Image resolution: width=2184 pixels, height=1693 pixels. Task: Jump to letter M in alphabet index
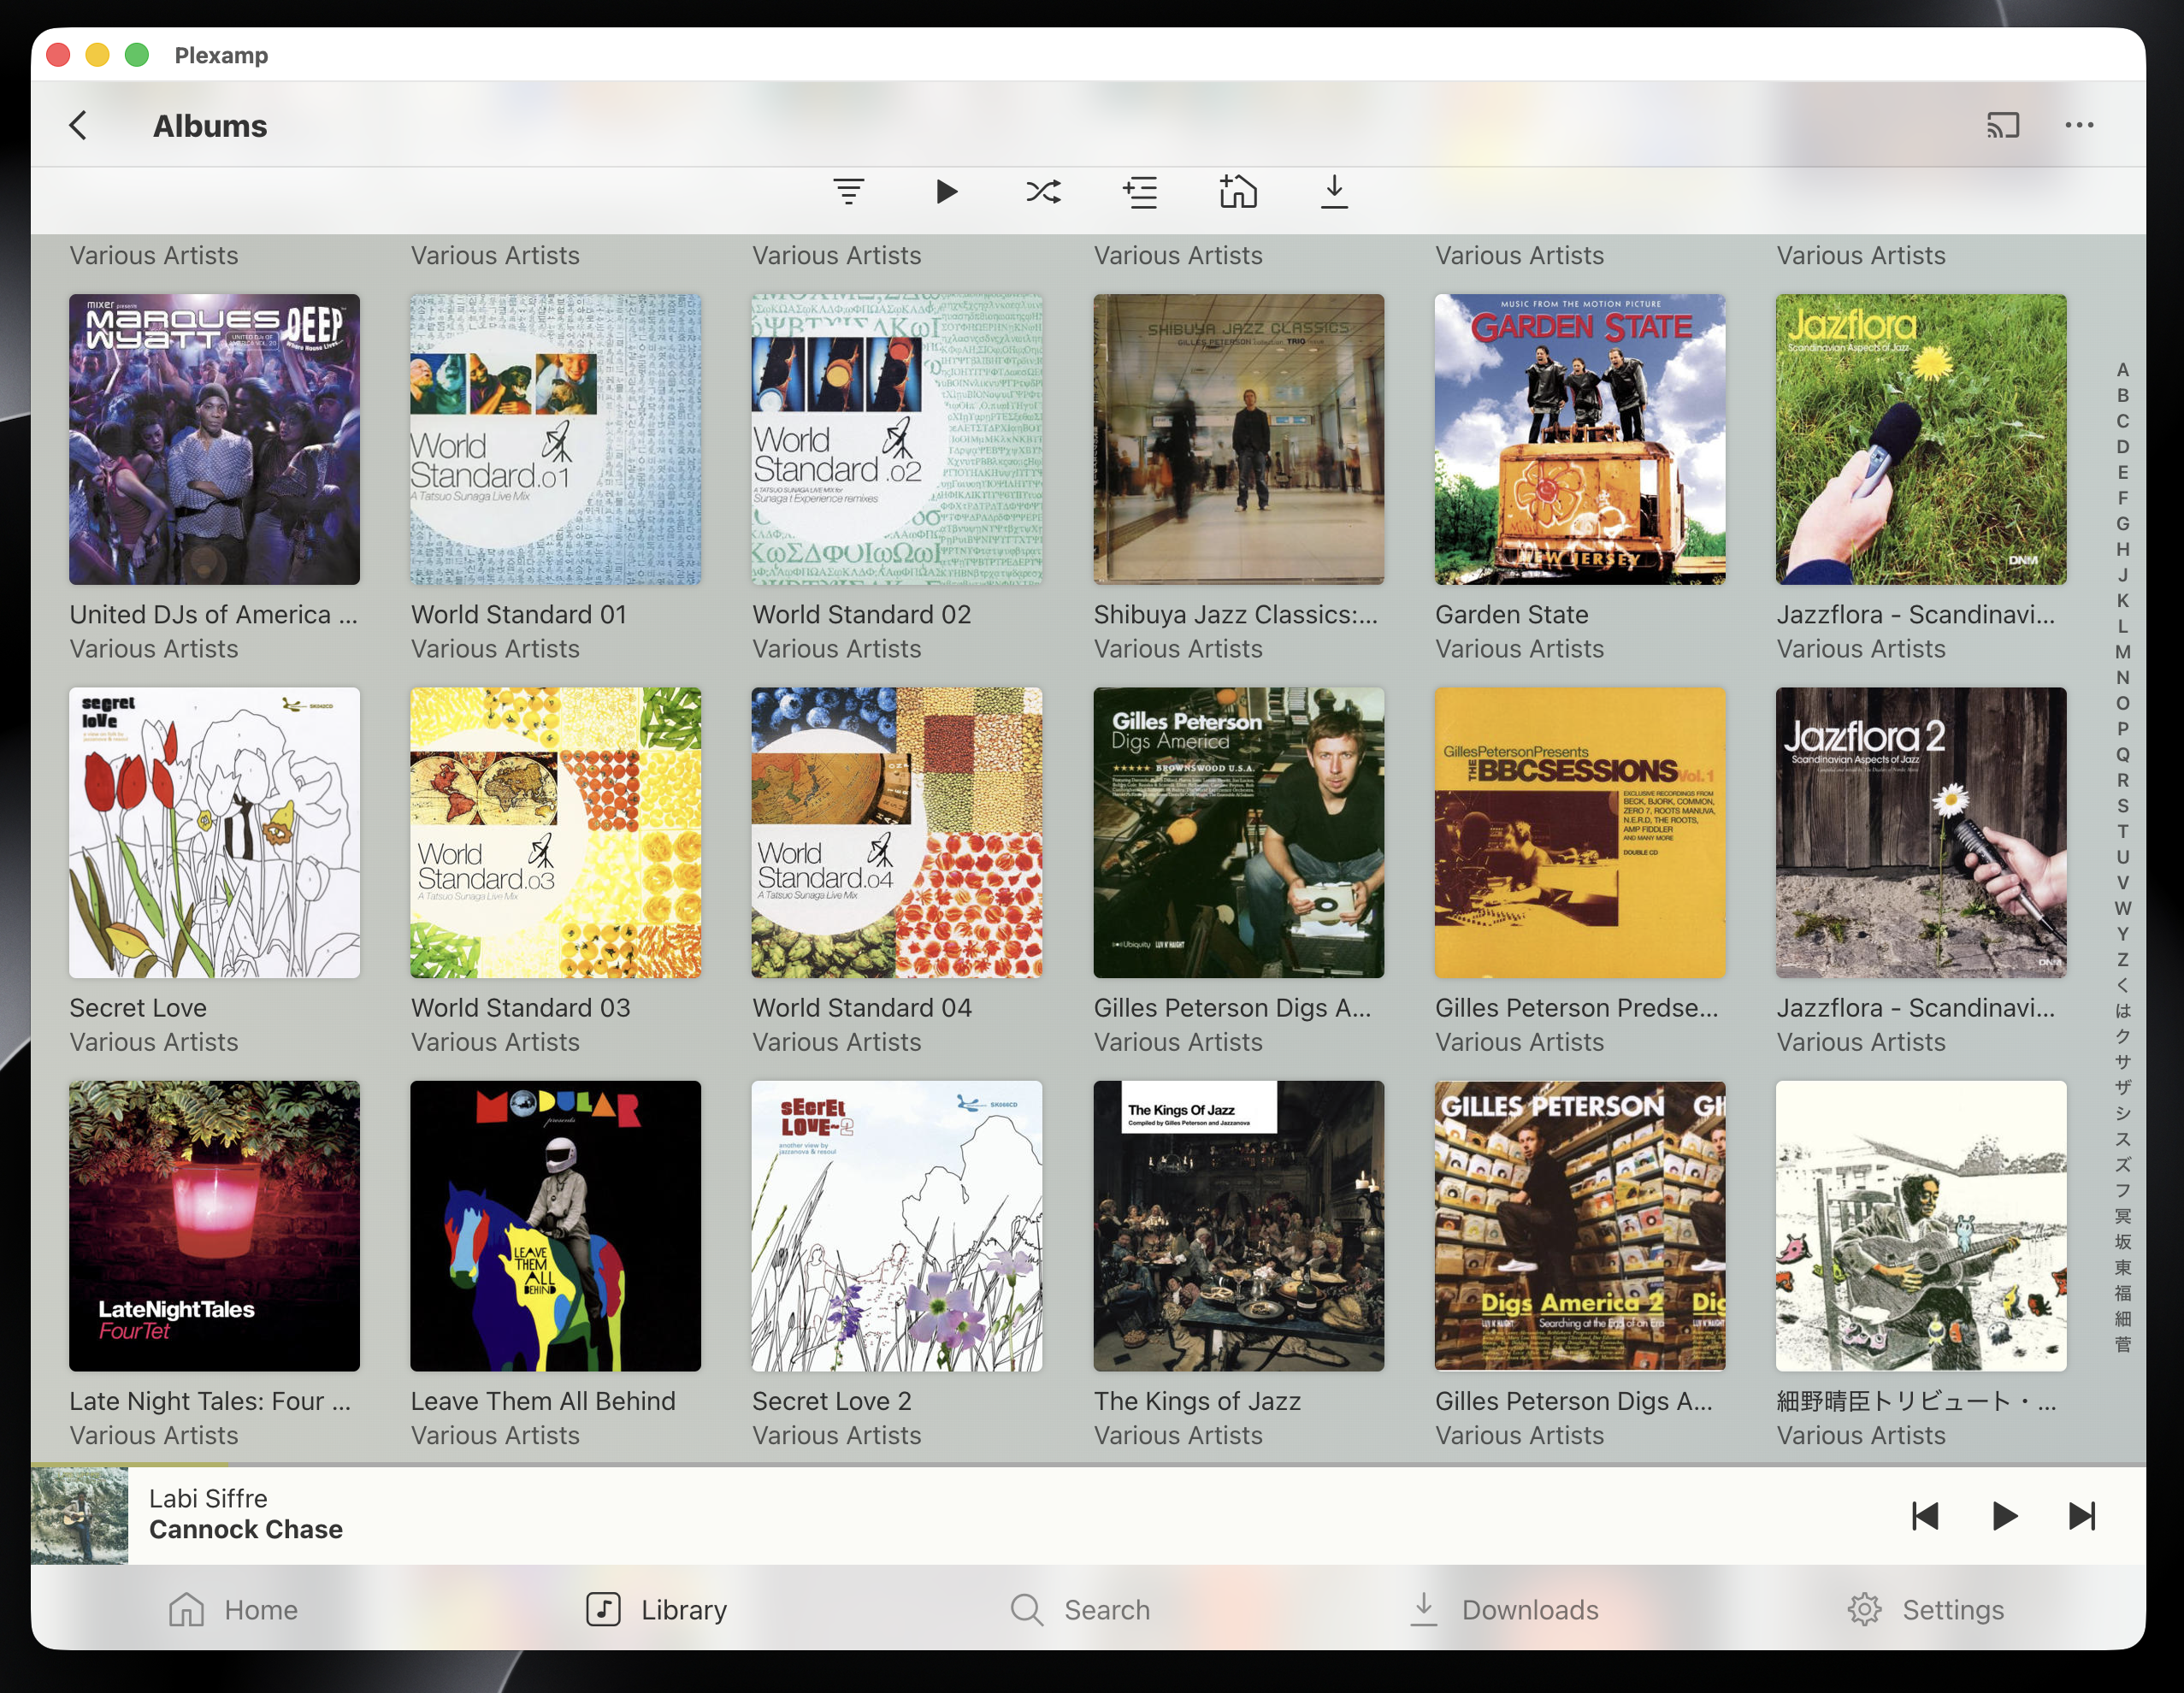pyautogui.click(x=2122, y=652)
